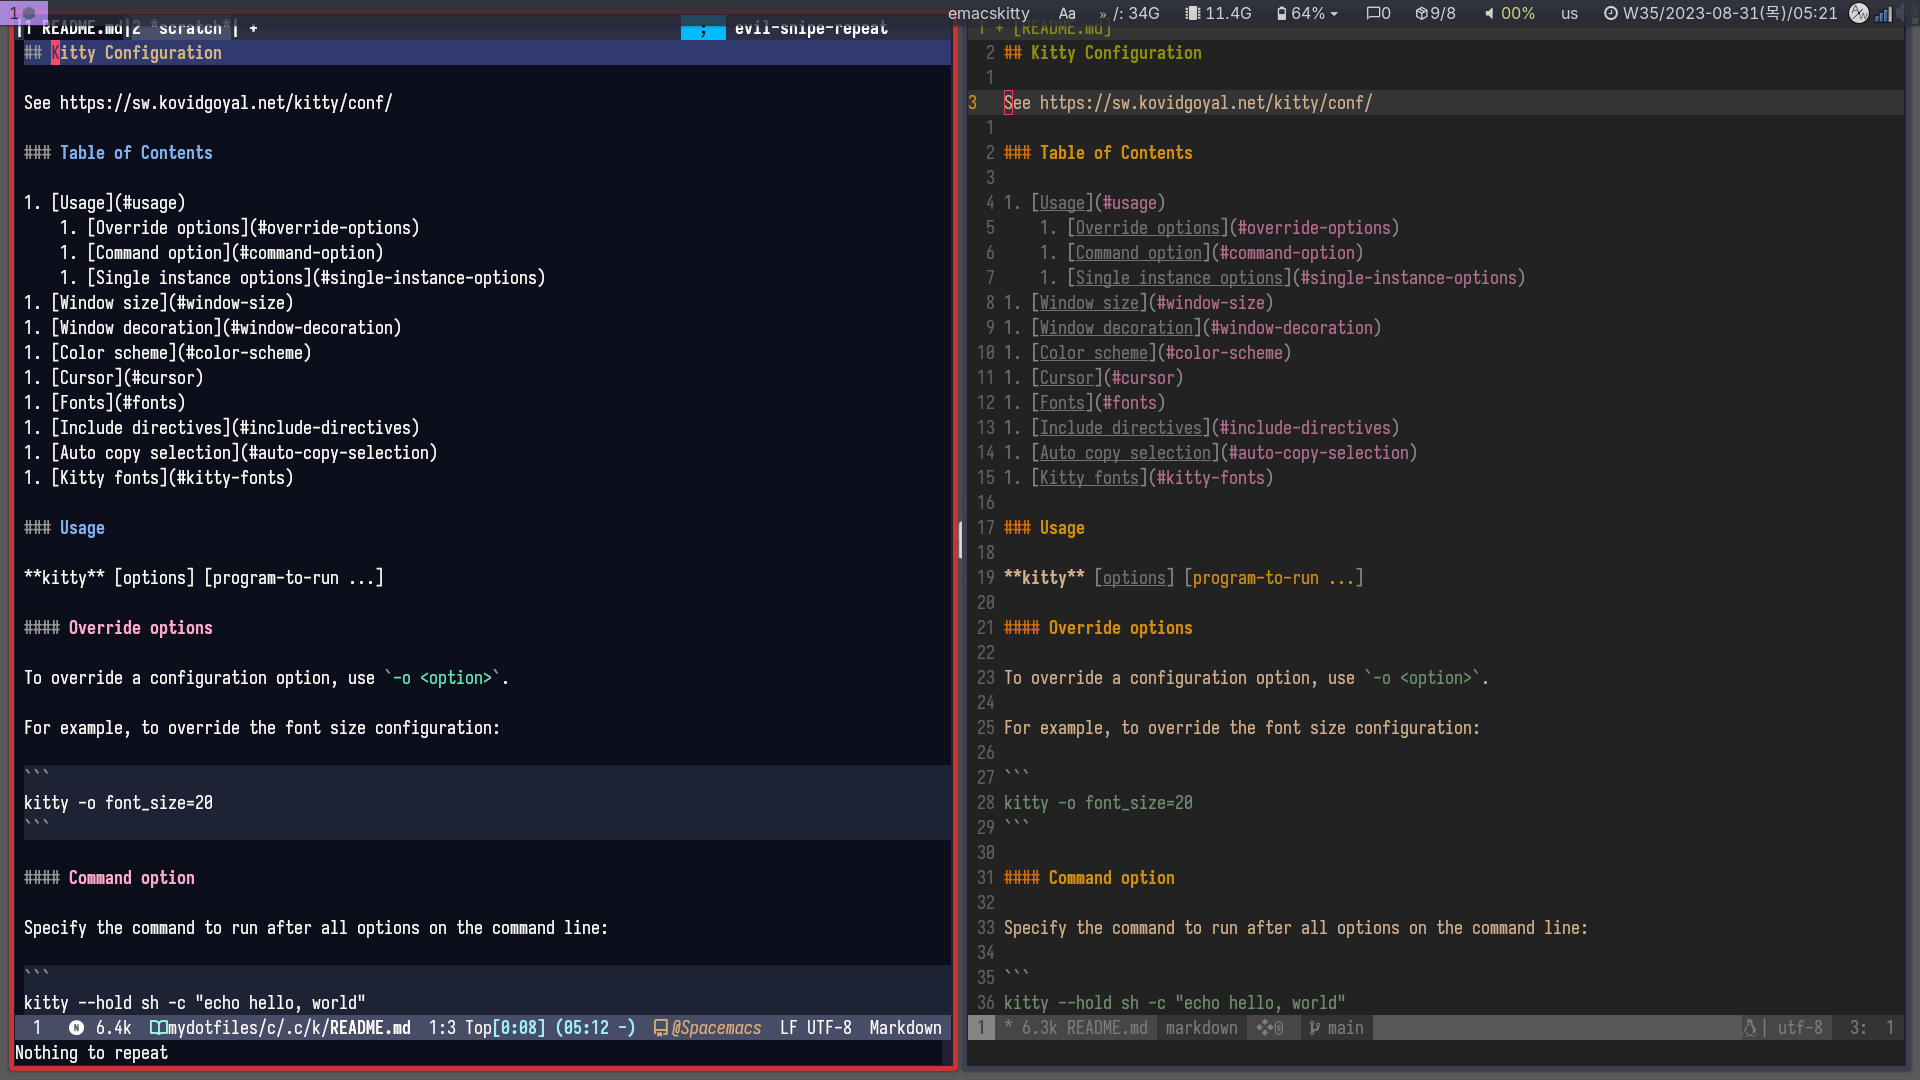Click workspace 1 indicator in top bar
Image resolution: width=1920 pixels, height=1080 pixels.
pos(23,13)
